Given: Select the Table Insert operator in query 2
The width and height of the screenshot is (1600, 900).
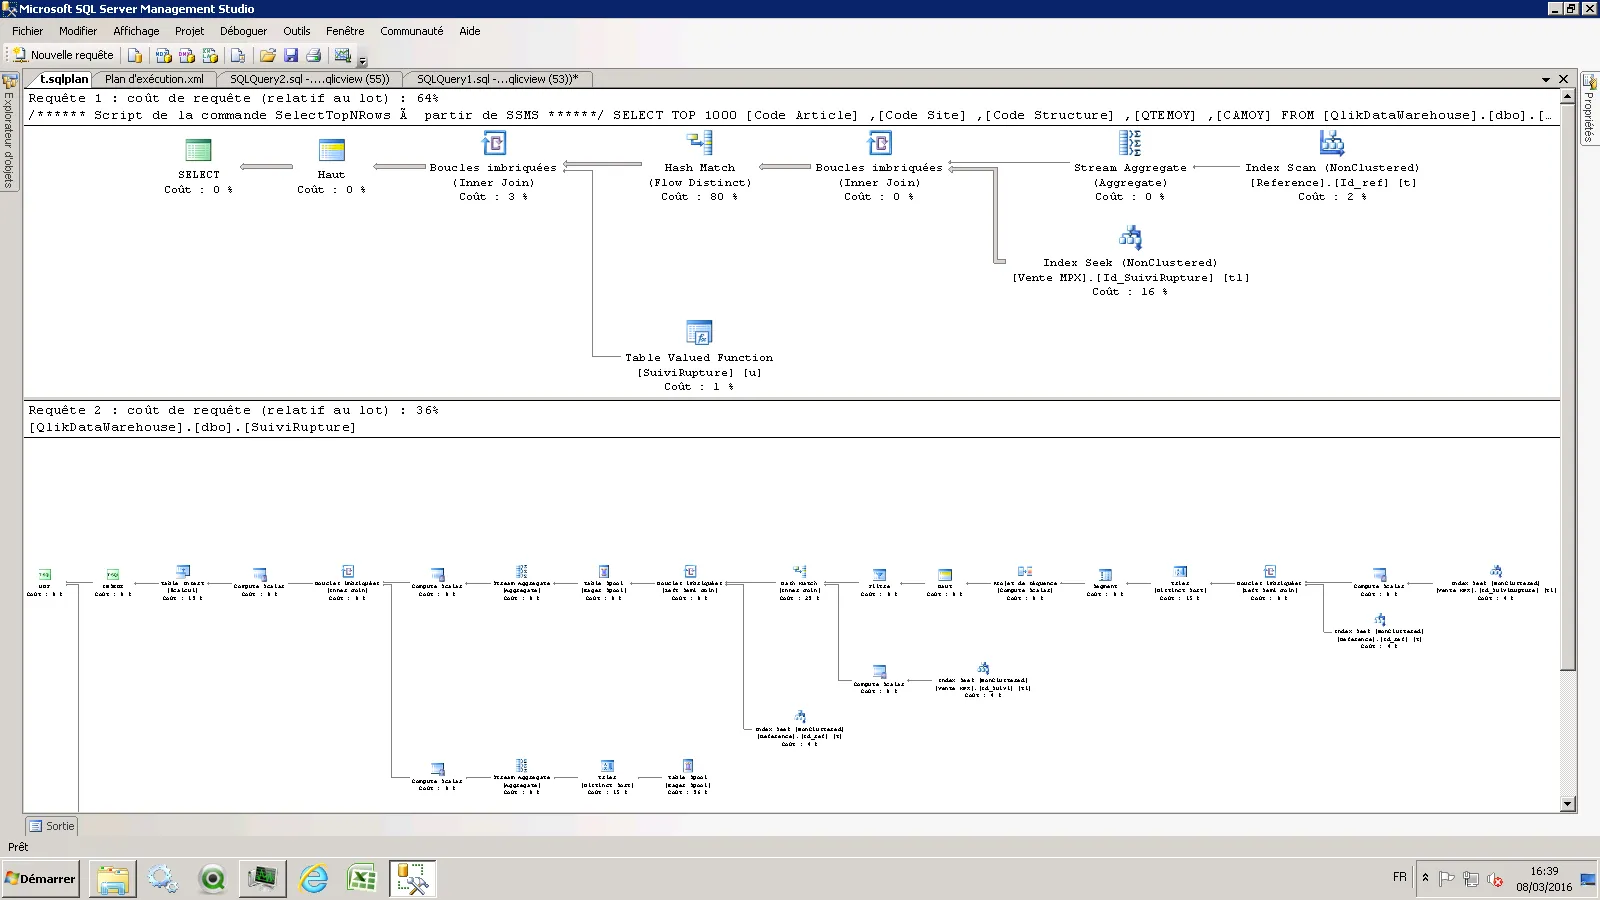Looking at the screenshot, I should coord(183,571).
